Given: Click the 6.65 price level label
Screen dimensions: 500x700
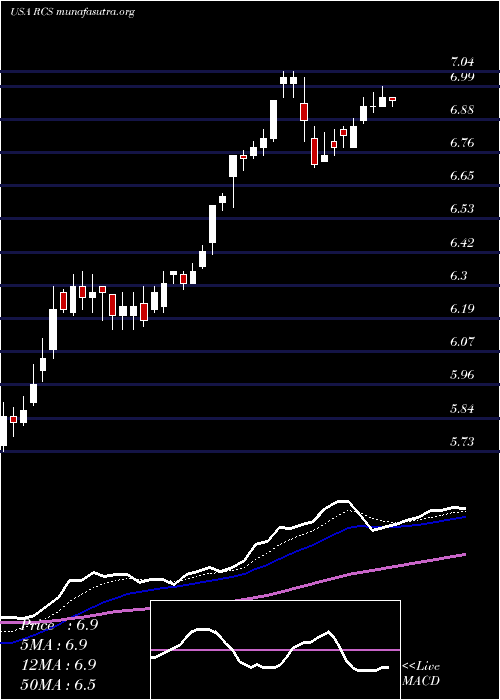Looking at the screenshot, I should 462,175.
